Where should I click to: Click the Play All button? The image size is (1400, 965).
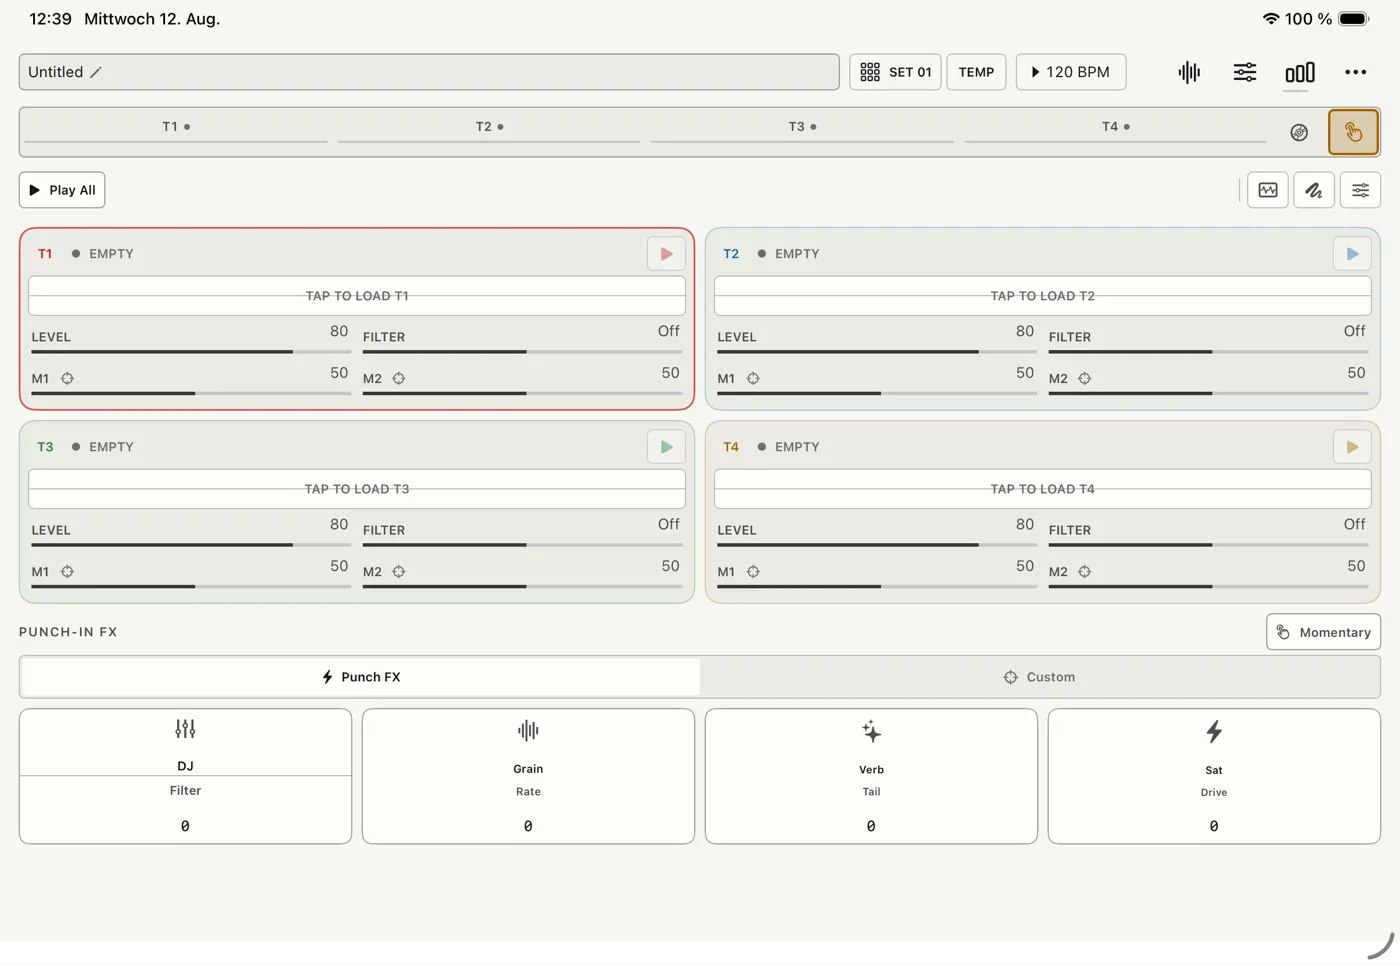click(62, 190)
